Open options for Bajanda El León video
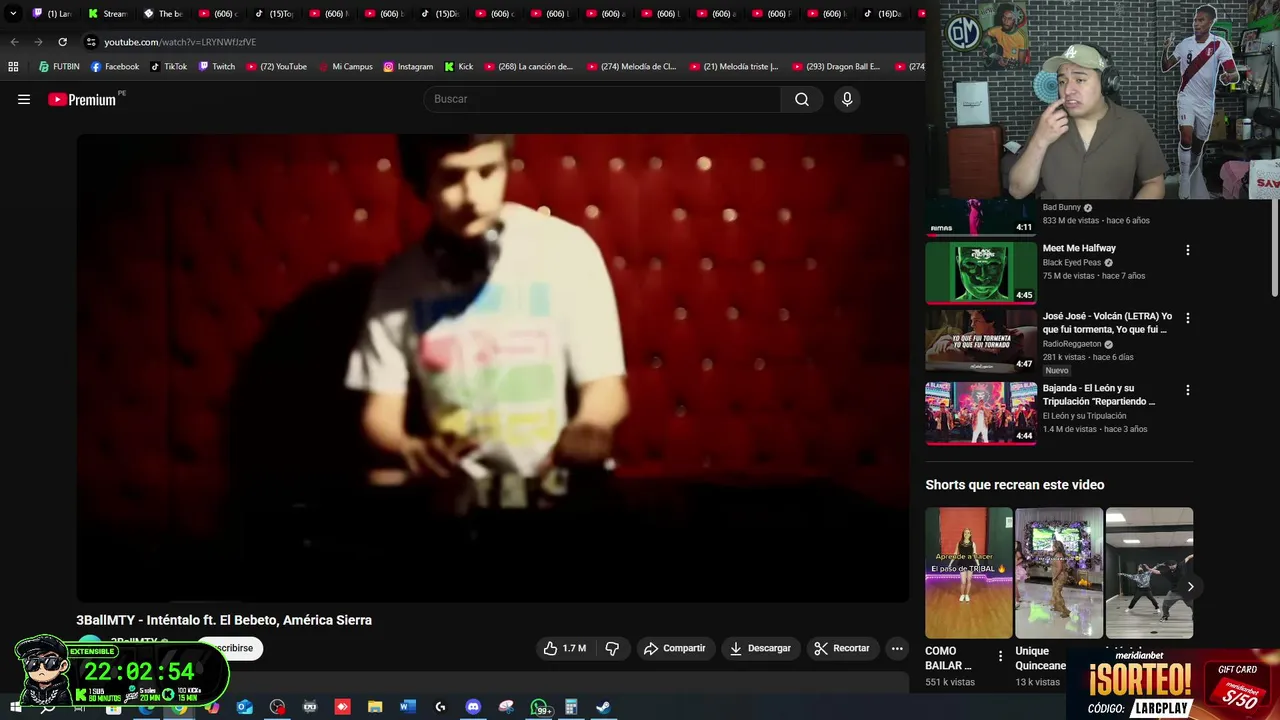 1188,390
